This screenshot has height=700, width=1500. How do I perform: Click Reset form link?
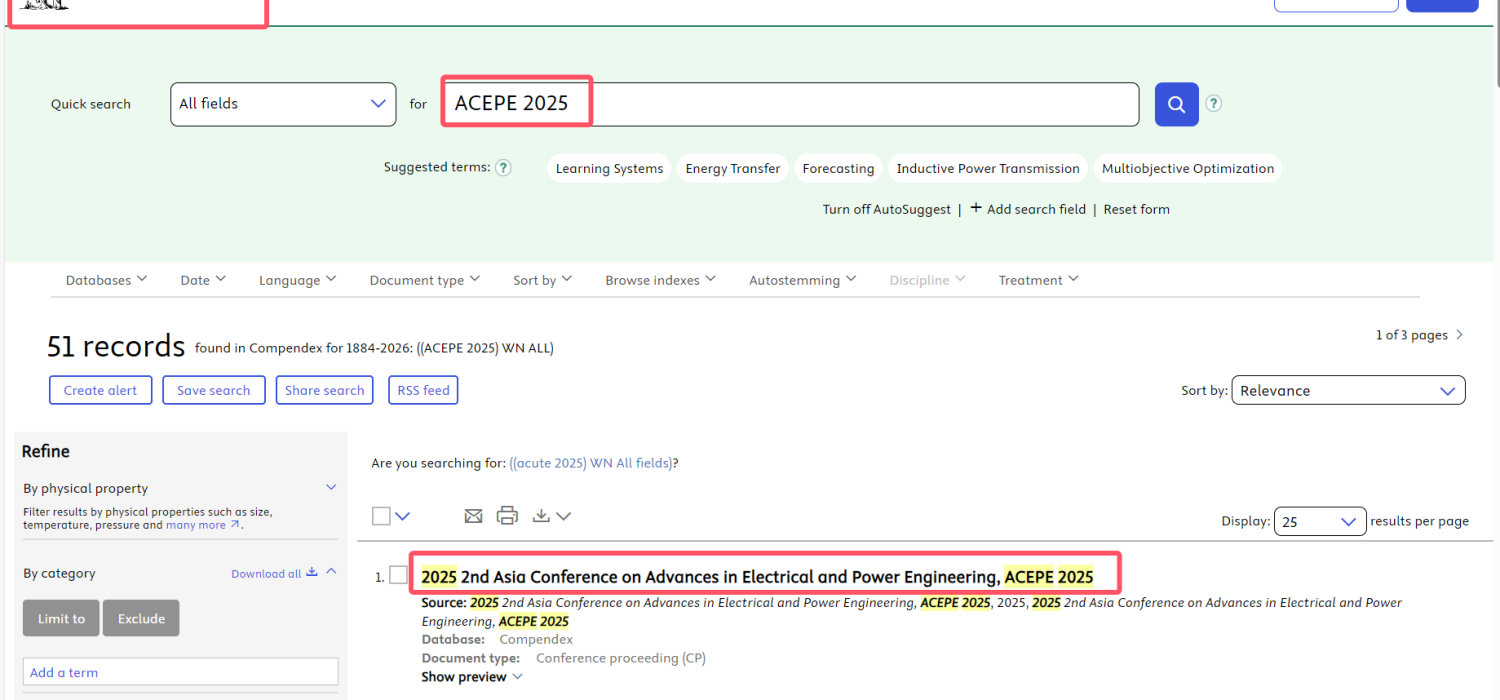(1136, 209)
